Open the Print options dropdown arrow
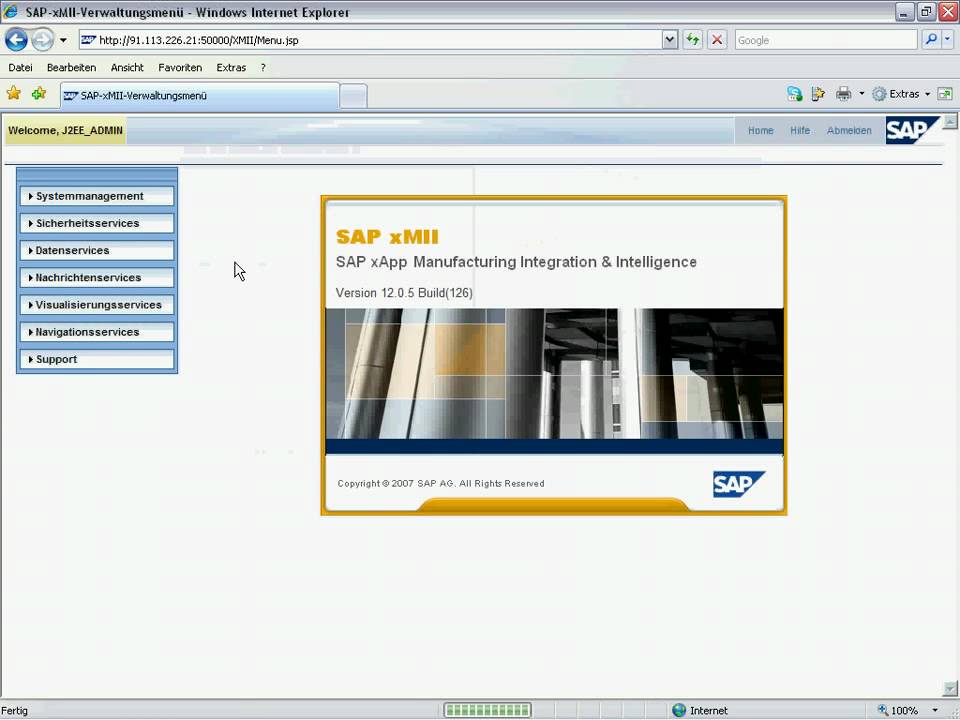The height and width of the screenshot is (720, 960). point(861,94)
